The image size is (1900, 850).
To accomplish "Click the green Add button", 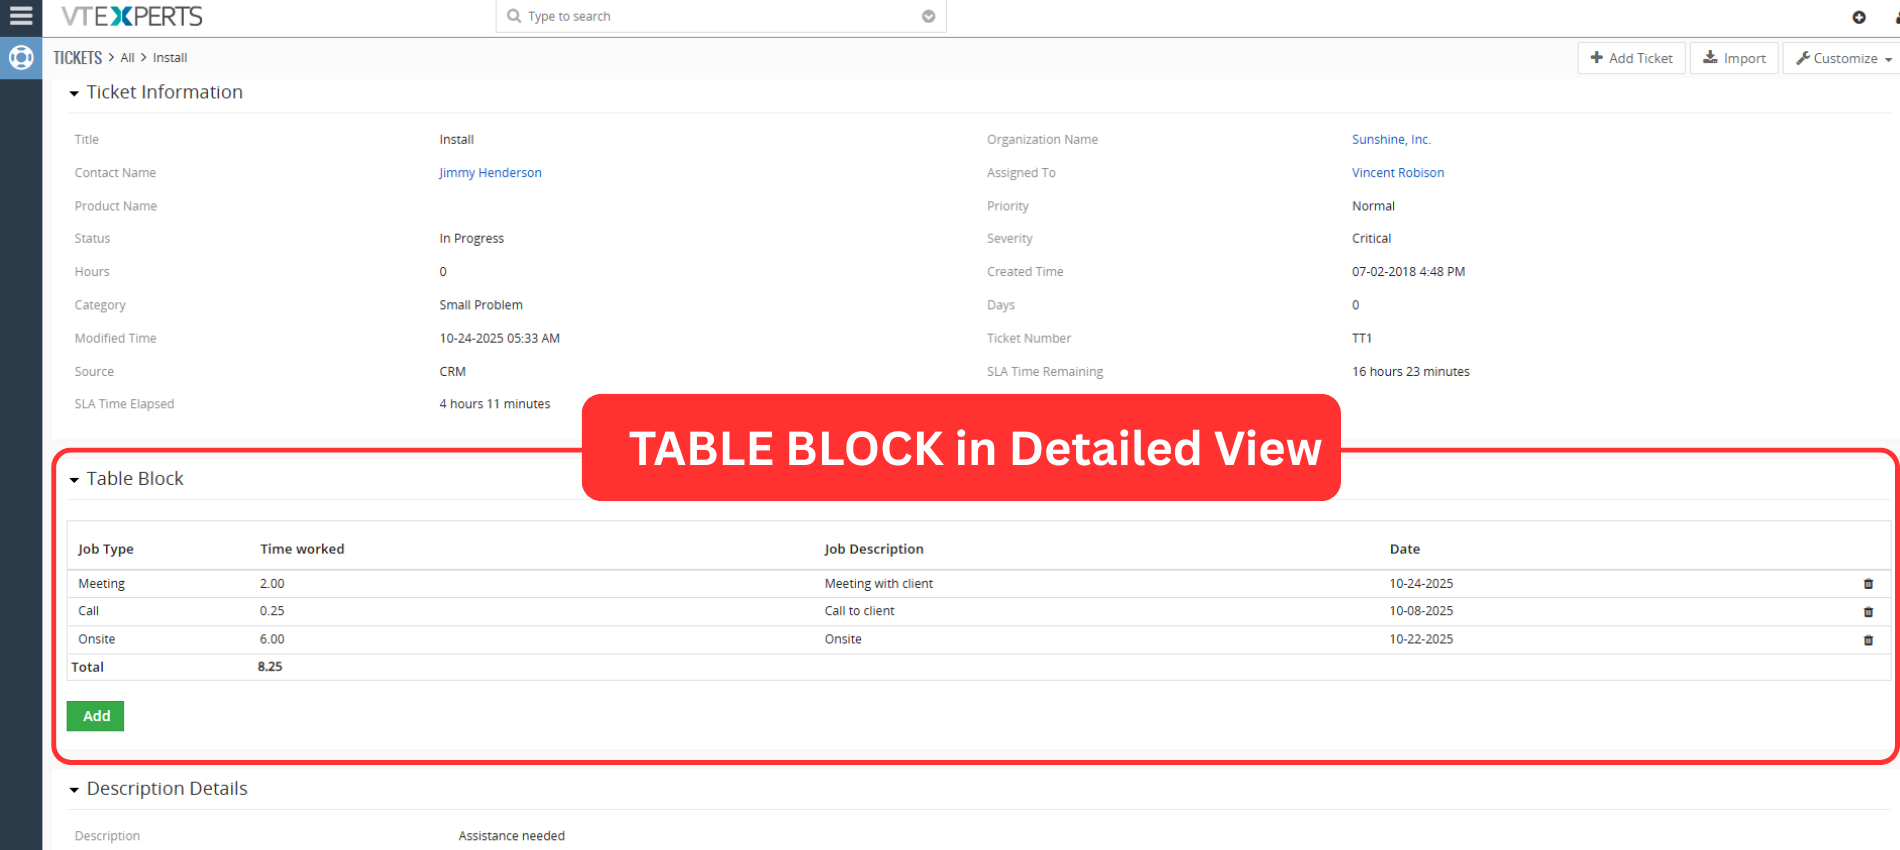I will click(96, 716).
